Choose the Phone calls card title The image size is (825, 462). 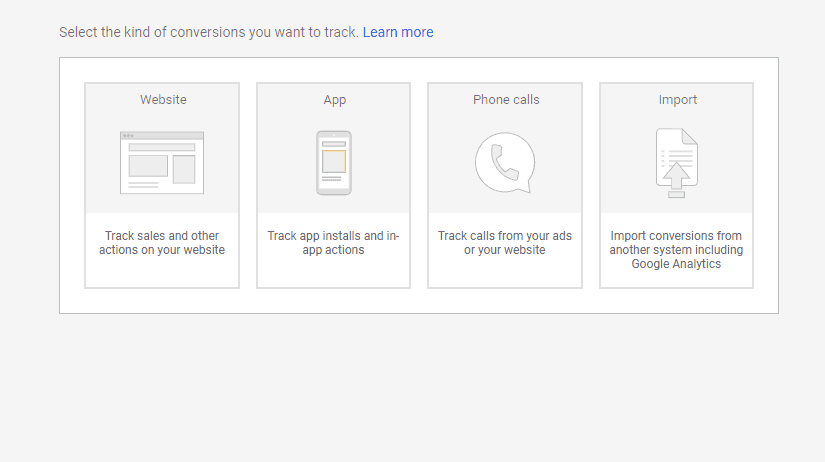(x=506, y=100)
